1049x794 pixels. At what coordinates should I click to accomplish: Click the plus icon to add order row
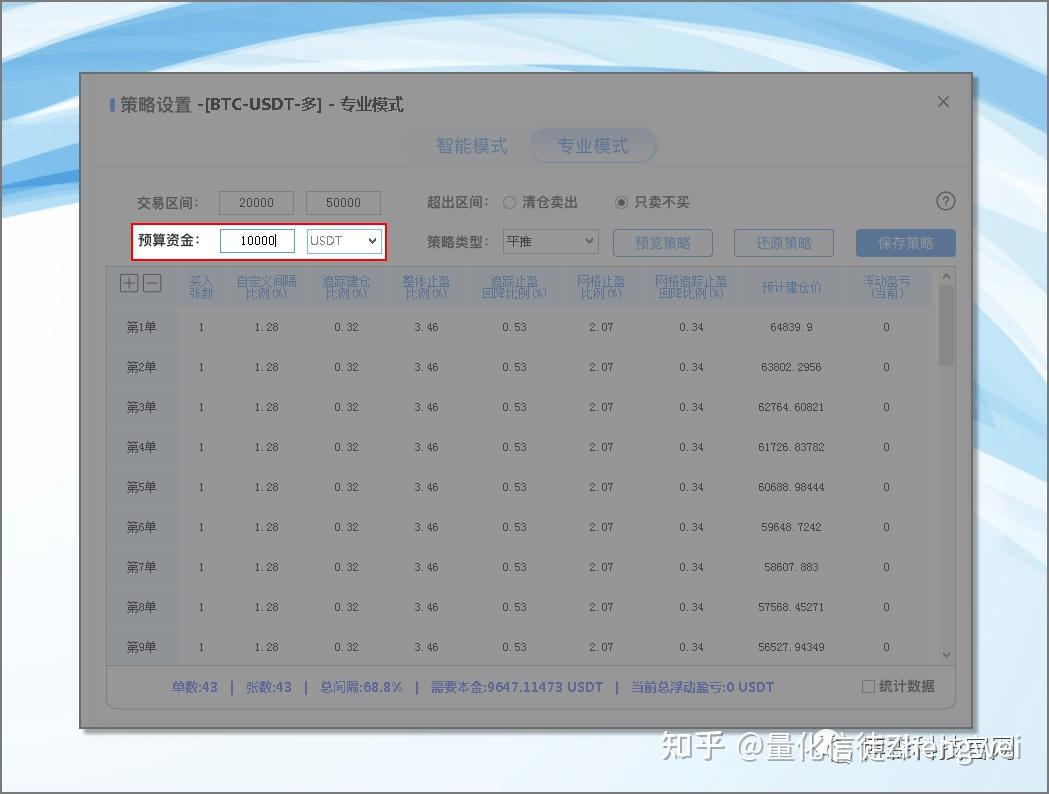point(129,283)
